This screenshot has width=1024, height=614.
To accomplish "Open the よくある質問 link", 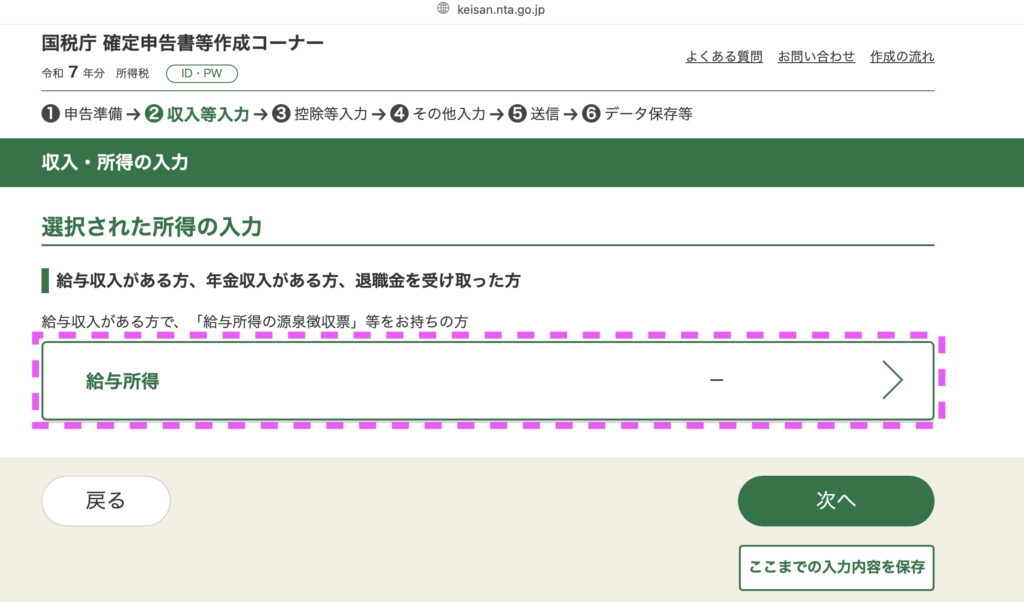I will coord(723,57).
